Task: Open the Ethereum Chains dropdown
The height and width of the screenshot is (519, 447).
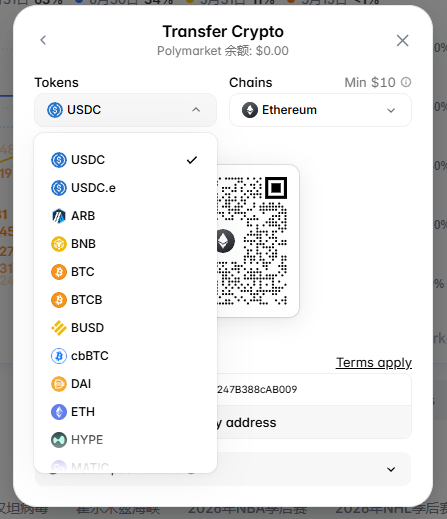Action: click(x=320, y=110)
